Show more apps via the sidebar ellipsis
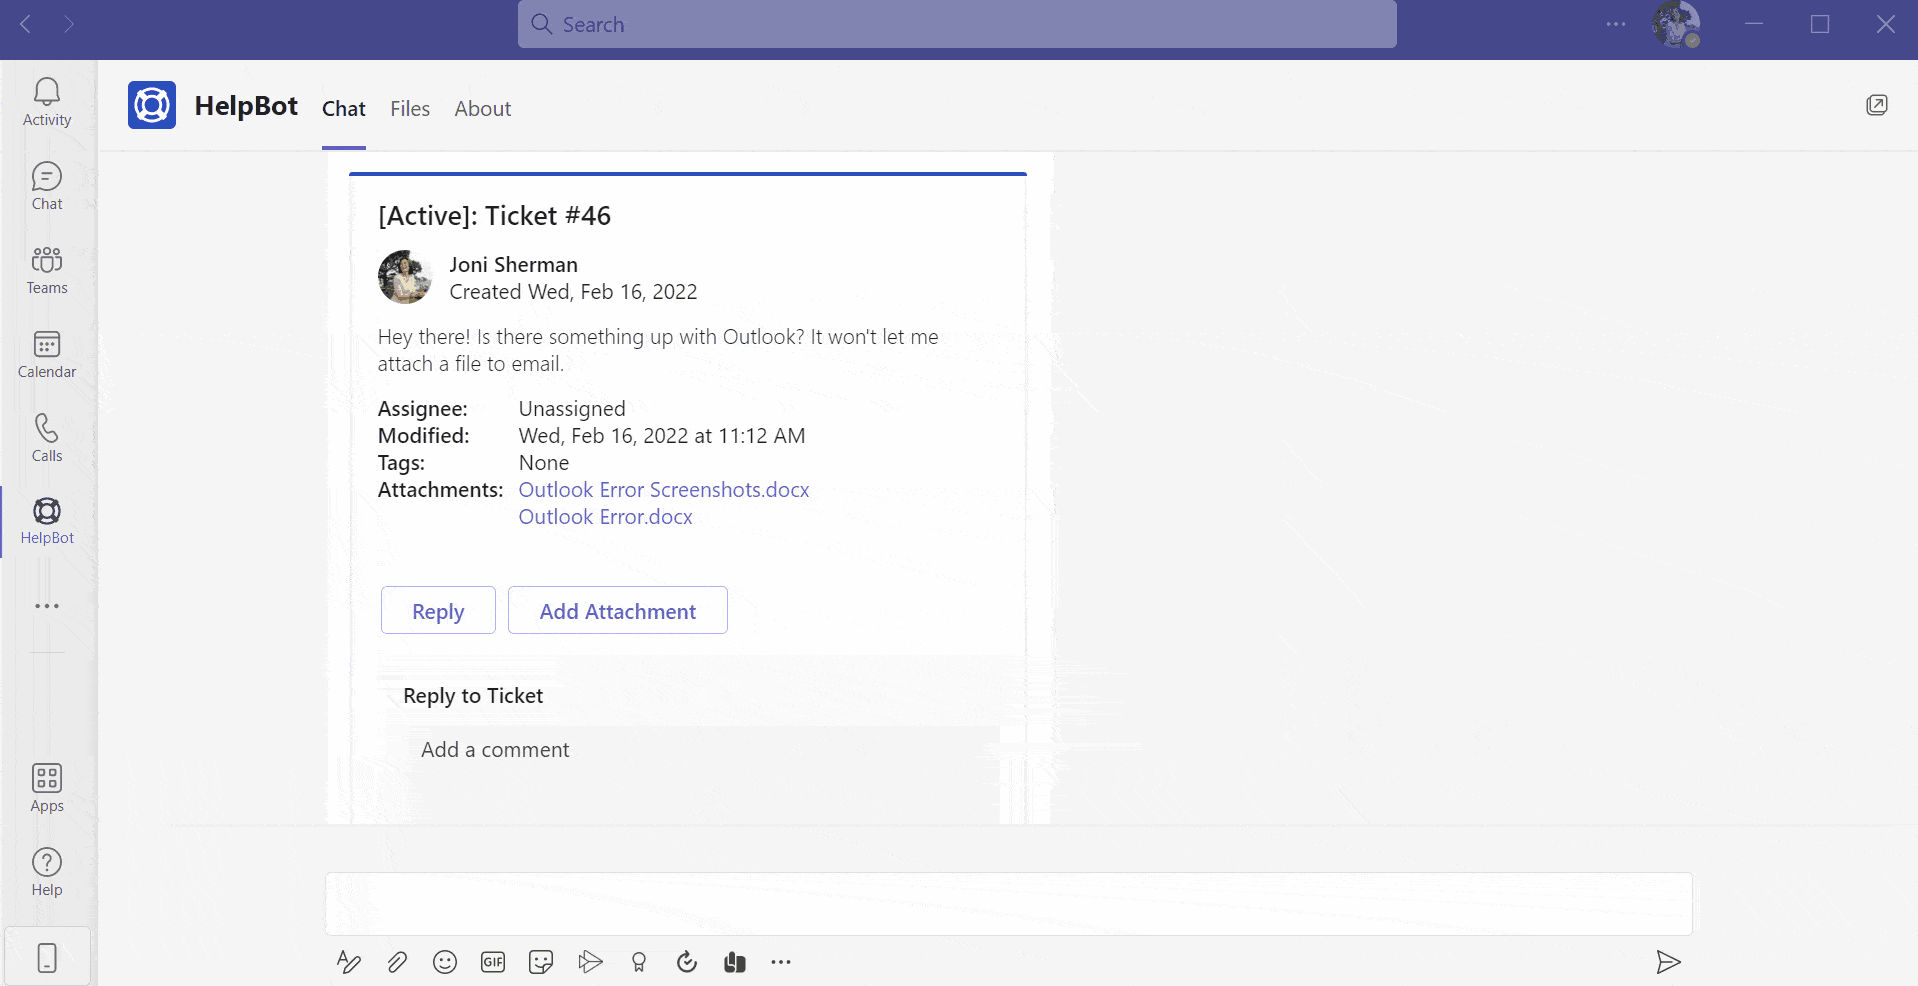The width and height of the screenshot is (1918, 986). (47, 606)
